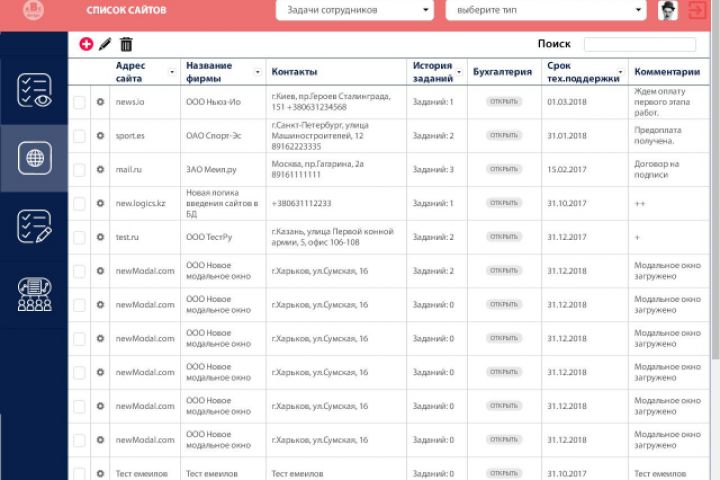Sort by Срок тех.поддержки column arrow

tap(620, 72)
